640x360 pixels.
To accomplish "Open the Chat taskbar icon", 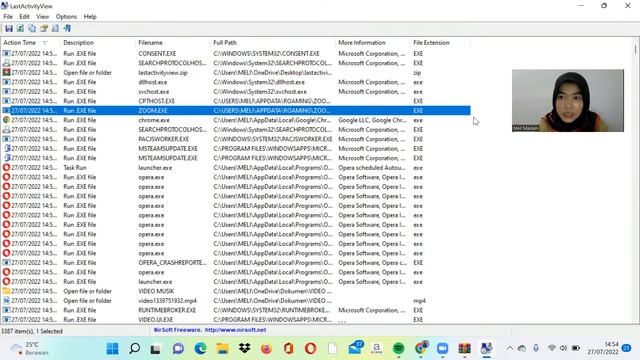I will pos(178,349).
